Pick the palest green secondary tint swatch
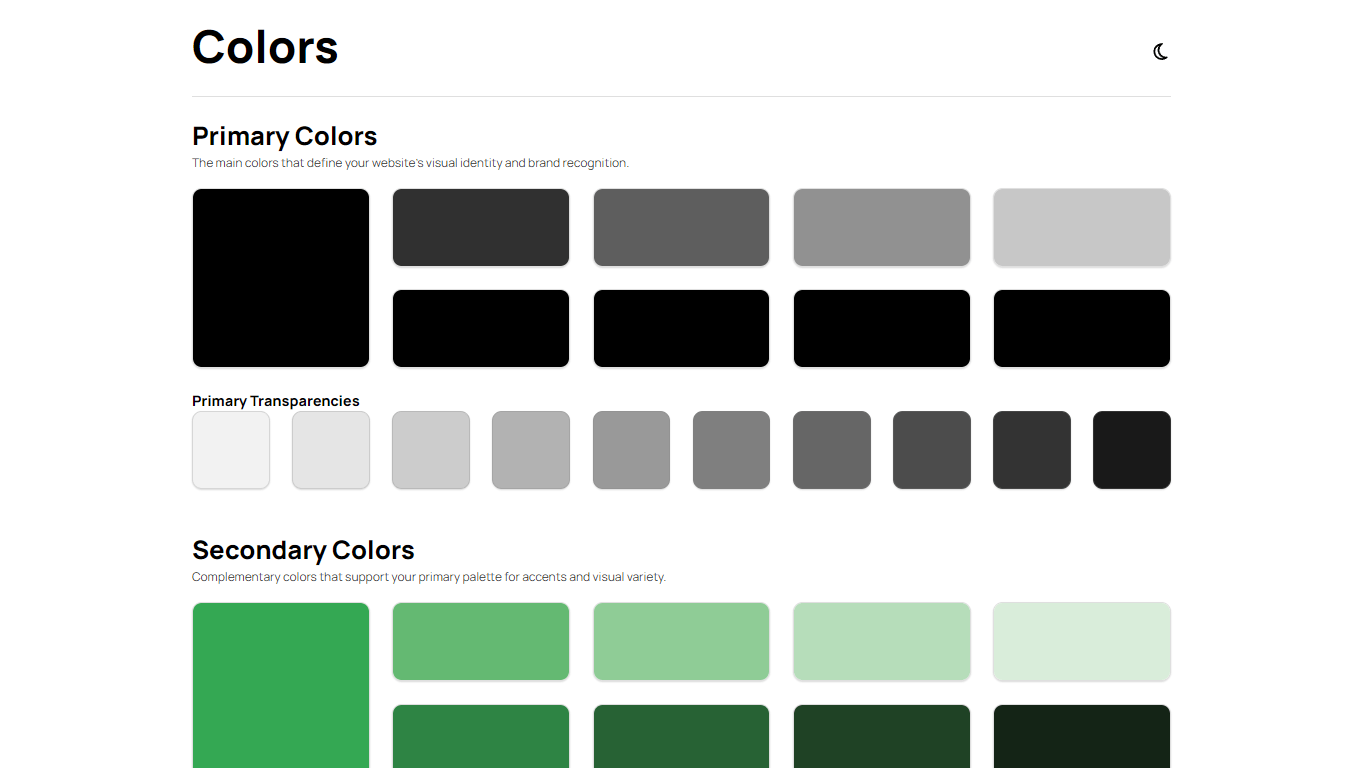Viewport: 1366px width, 768px height. (x=1081, y=642)
